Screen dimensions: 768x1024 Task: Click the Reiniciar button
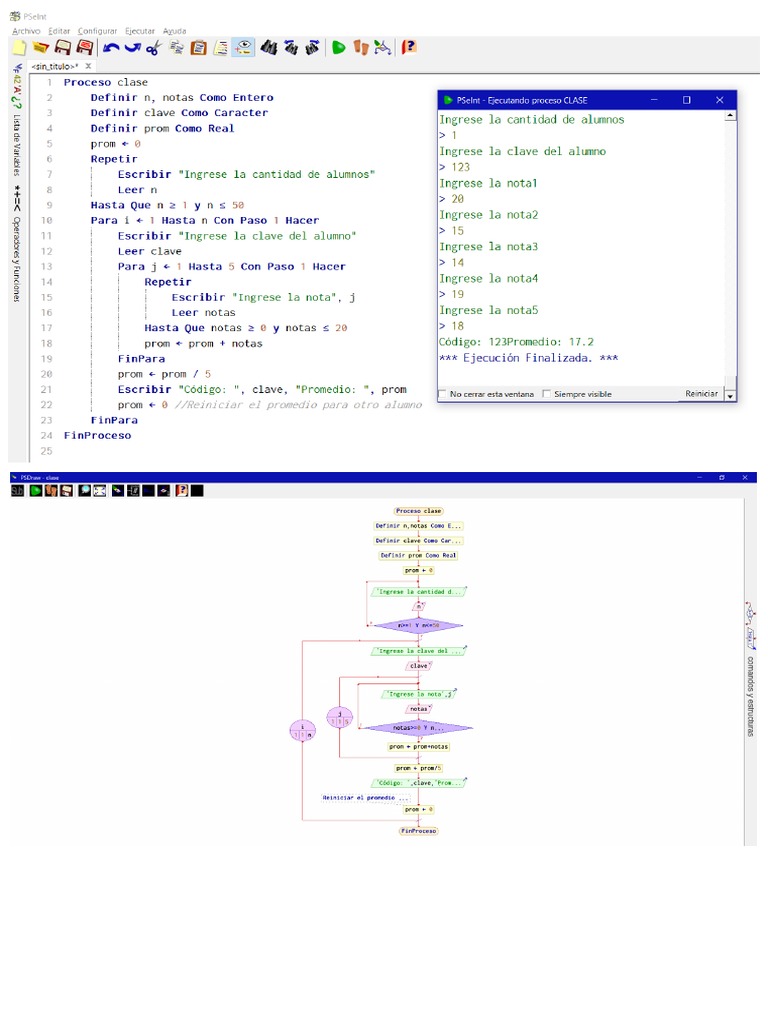pyautogui.click(x=701, y=394)
